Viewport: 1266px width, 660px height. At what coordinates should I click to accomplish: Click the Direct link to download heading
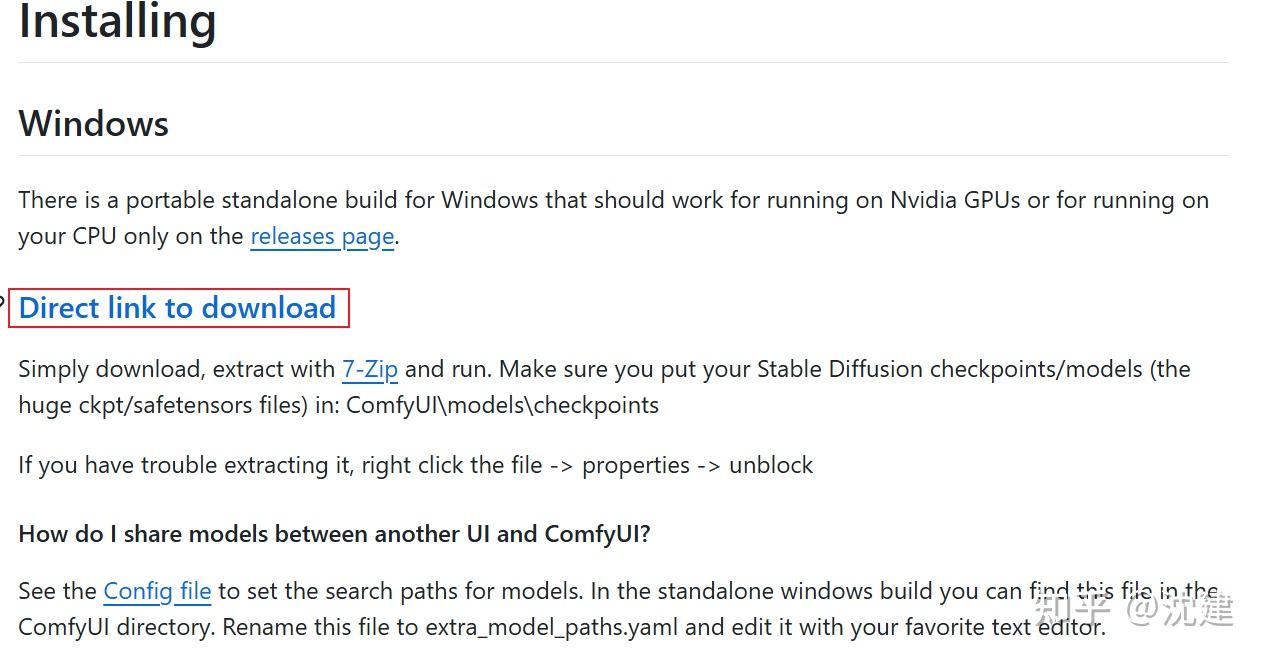point(178,308)
